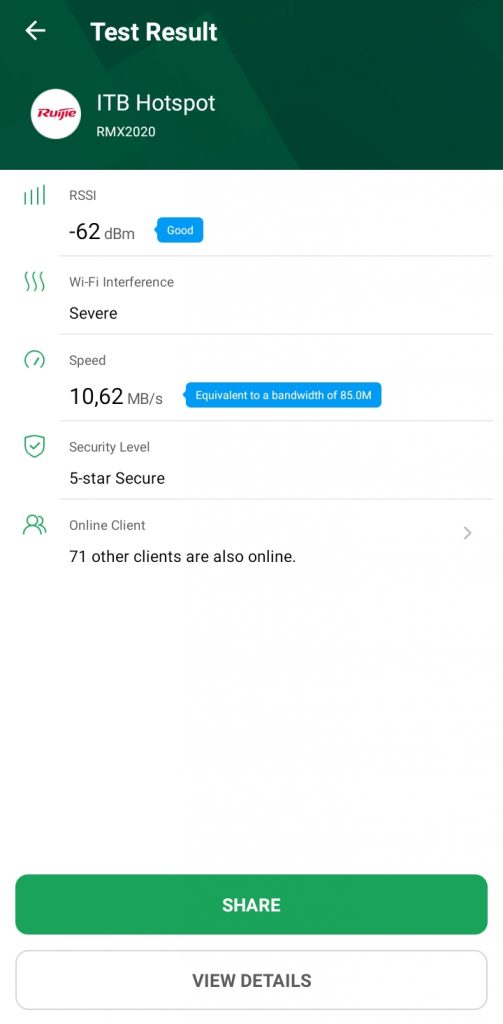Click the Severe interference value

93,313
